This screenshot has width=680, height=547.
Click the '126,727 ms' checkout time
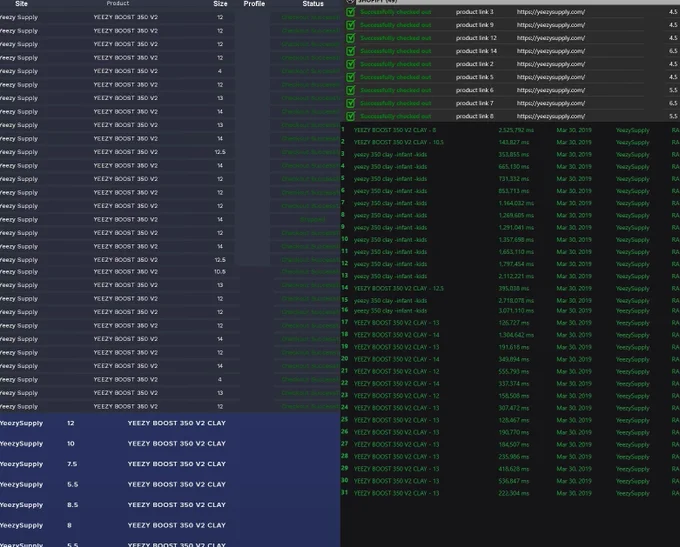[513, 323]
